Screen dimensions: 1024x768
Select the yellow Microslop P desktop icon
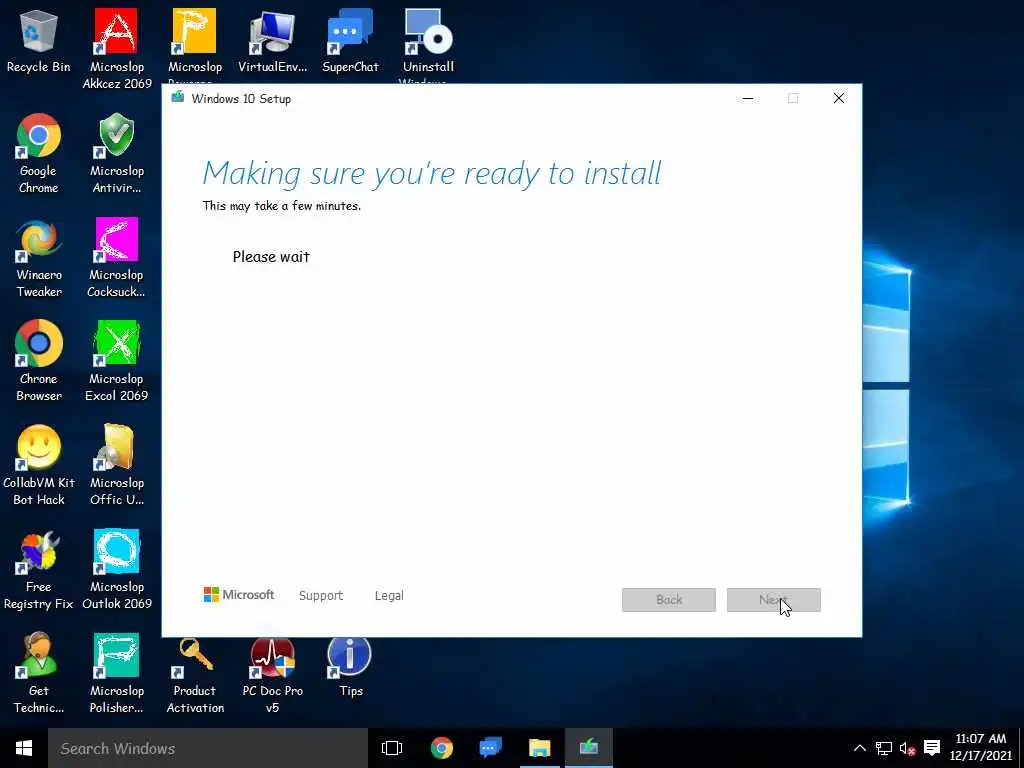click(x=195, y=40)
